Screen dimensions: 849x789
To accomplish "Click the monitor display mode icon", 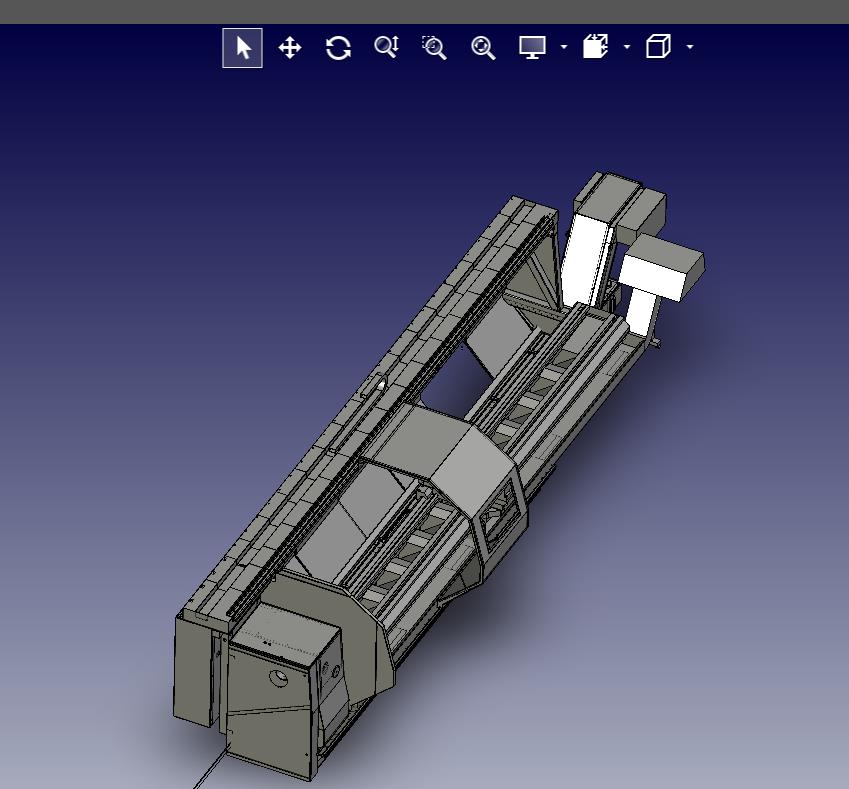I will click(532, 47).
